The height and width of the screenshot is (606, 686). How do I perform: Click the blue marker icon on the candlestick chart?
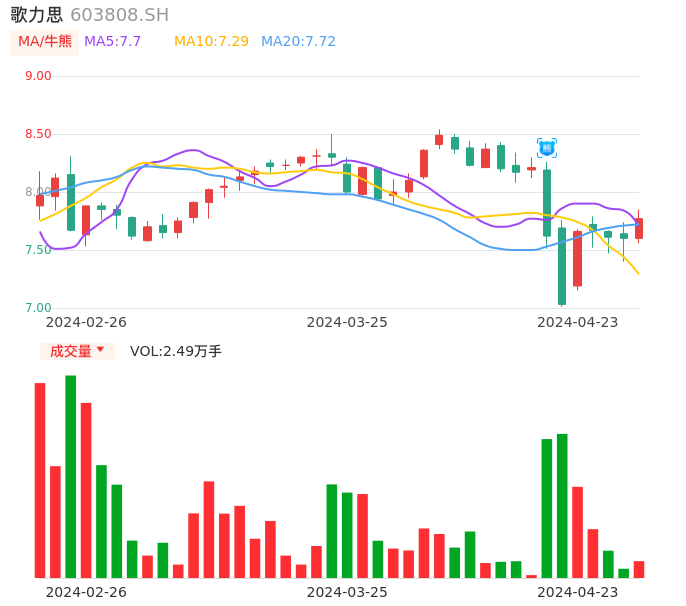(546, 148)
